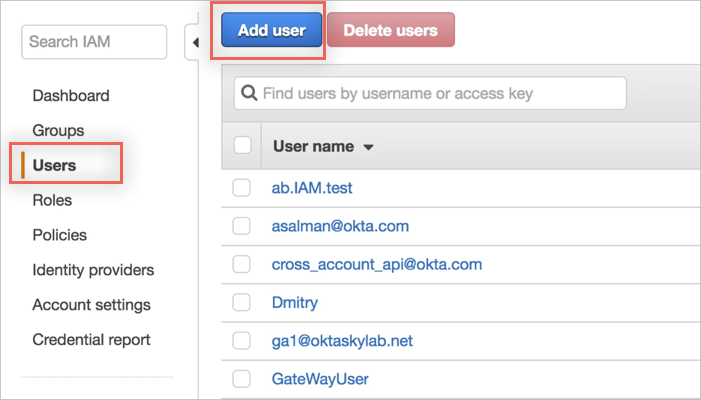
Task: Open Dashboard in the sidebar
Action: pyautogui.click(x=71, y=96)
